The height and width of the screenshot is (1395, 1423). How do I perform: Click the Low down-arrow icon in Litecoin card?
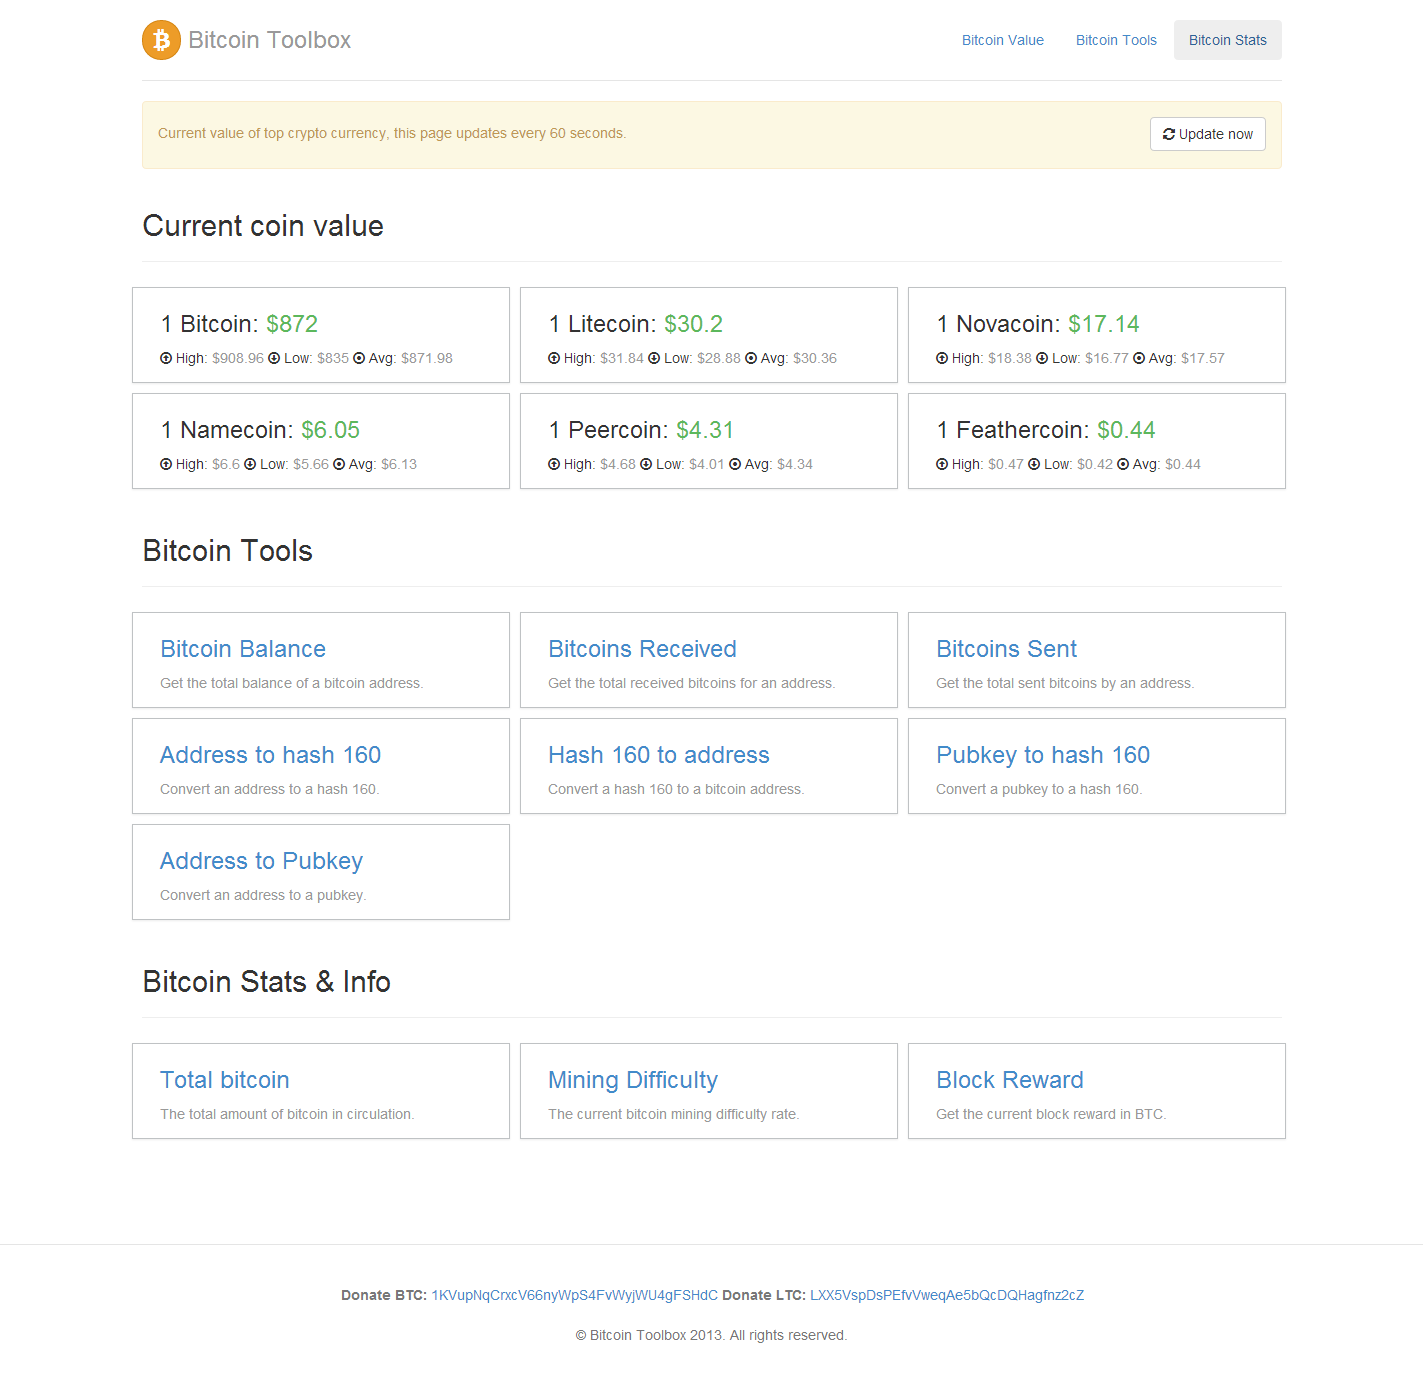click(x=654, y=358)
